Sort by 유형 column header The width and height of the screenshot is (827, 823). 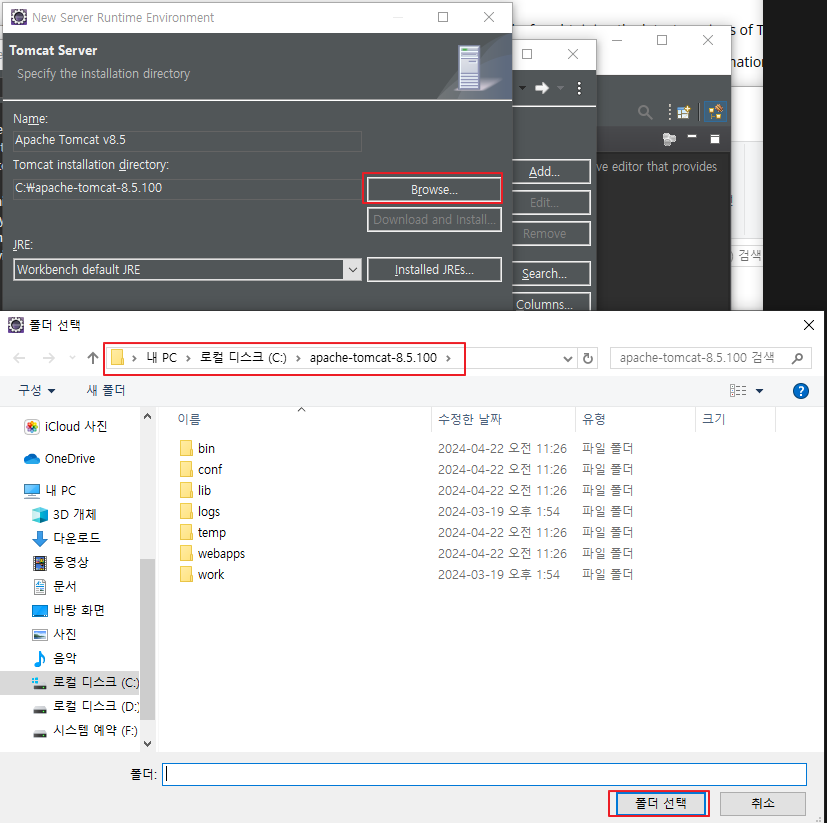(594, 419)
